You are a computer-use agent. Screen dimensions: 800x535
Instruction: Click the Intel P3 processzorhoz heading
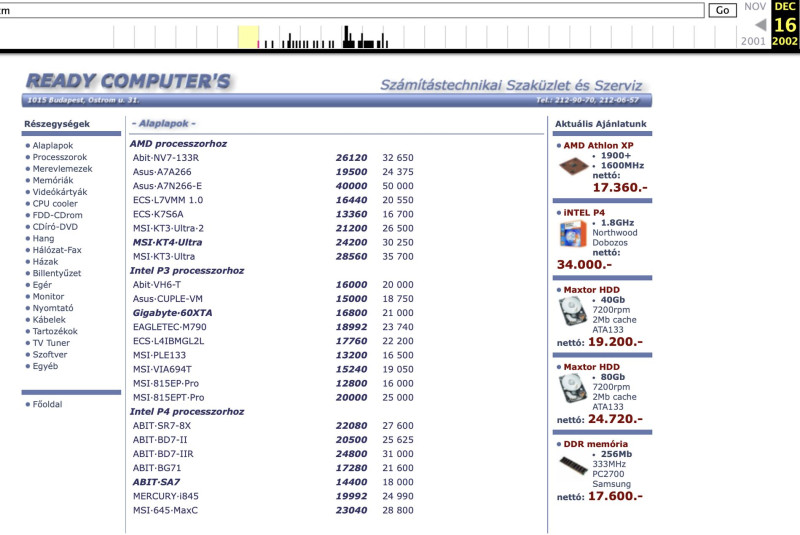(187, 271)
